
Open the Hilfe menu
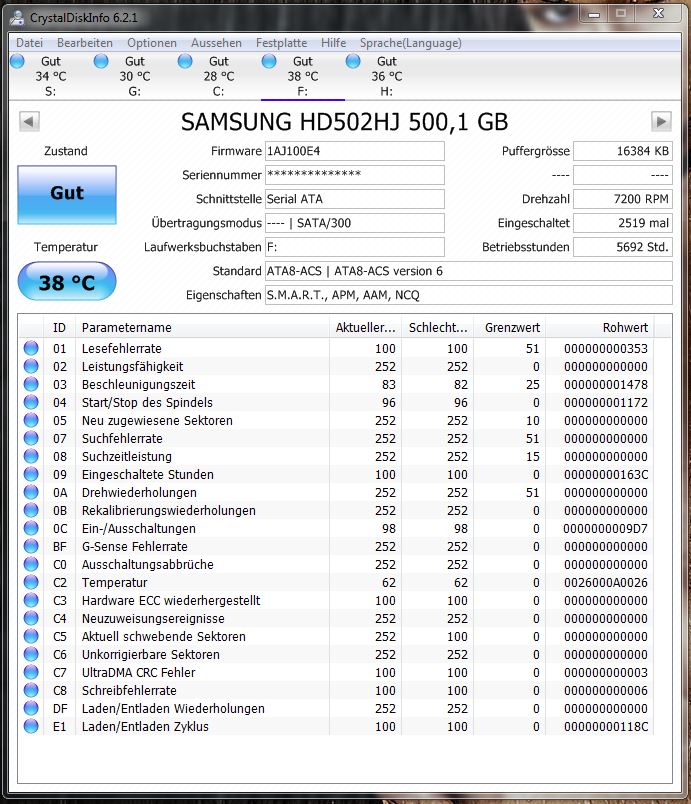333,43
